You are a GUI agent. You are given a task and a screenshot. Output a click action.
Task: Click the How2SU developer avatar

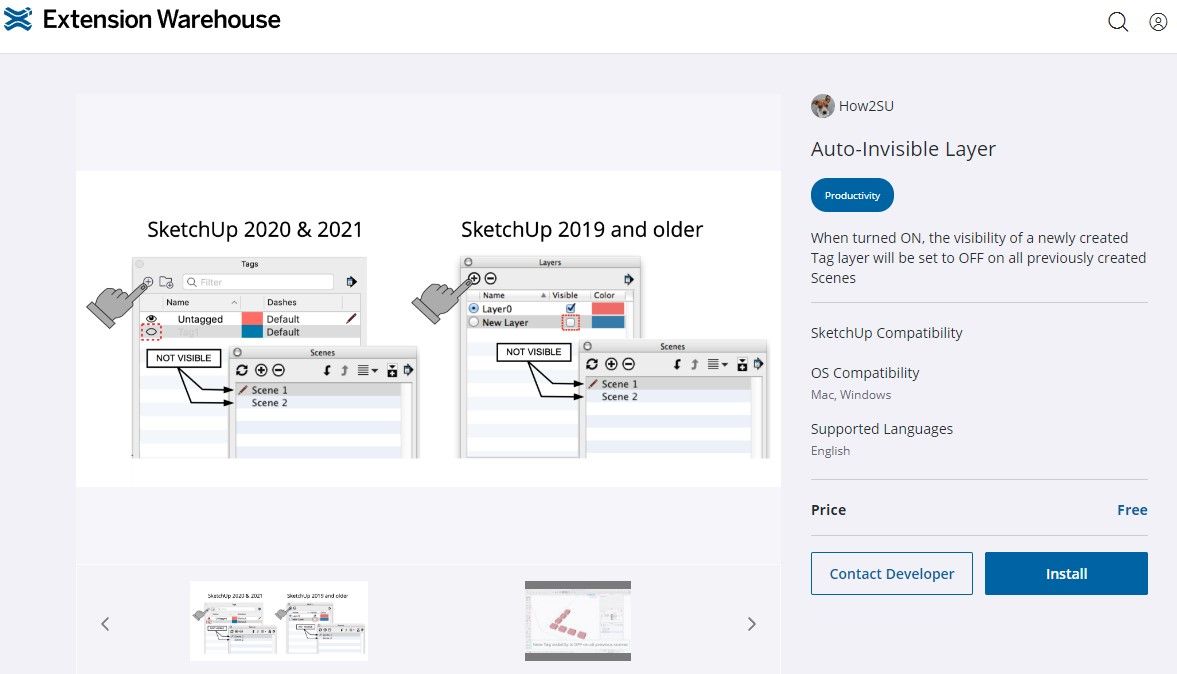pyautogui.click(x=822, y=106)
